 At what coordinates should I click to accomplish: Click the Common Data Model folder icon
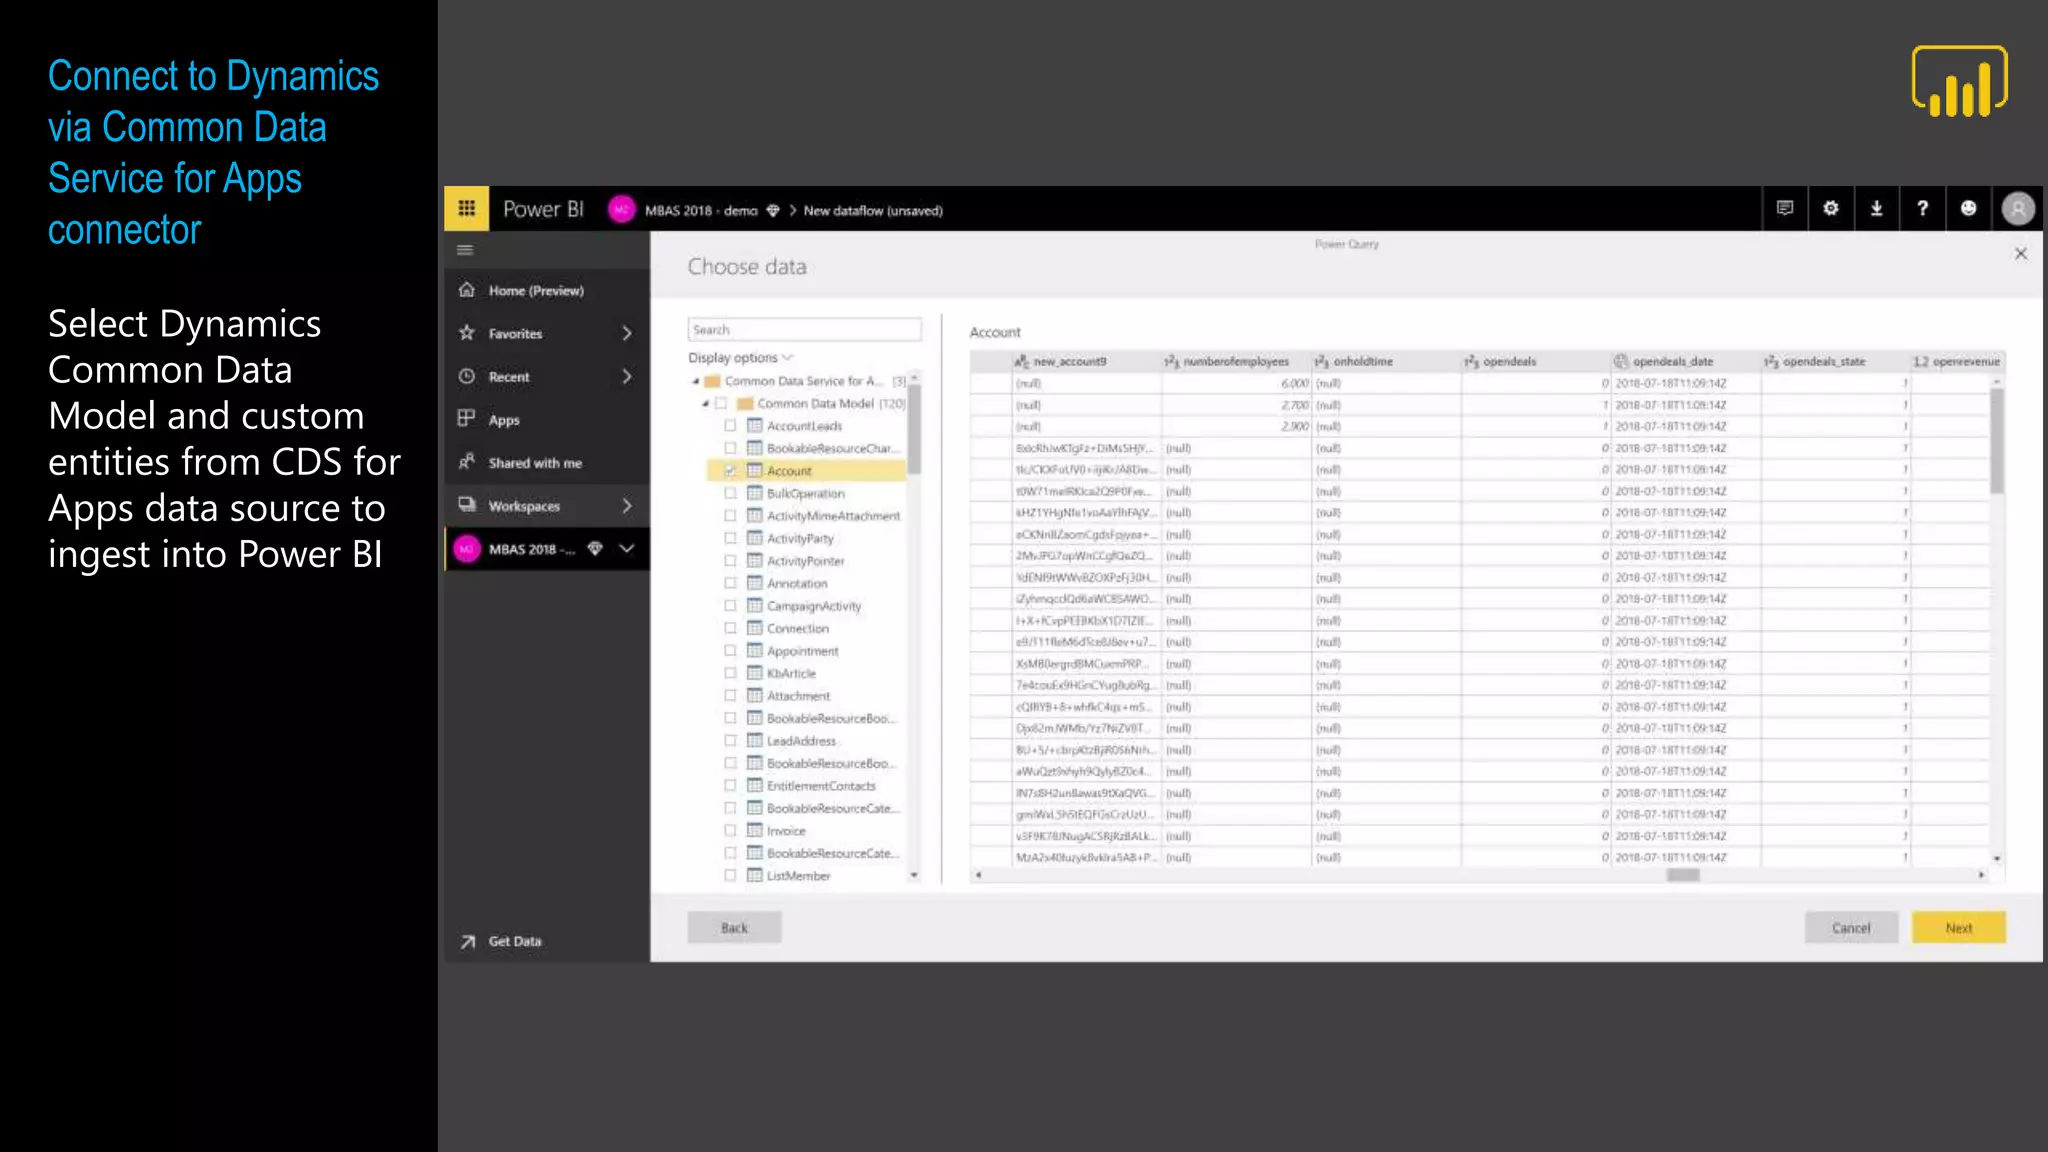coord(745,404)
